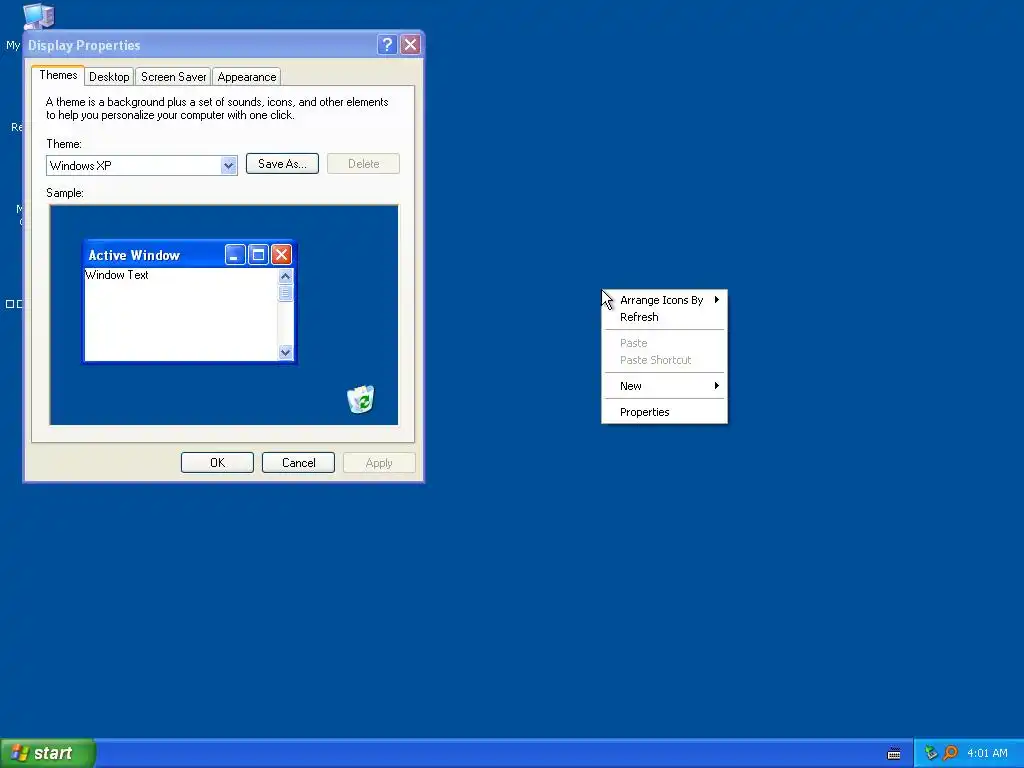Click the 'Theme:' label
This screenshot has height=768, width=1024.
pyautogui.click(x=64, y=144)
